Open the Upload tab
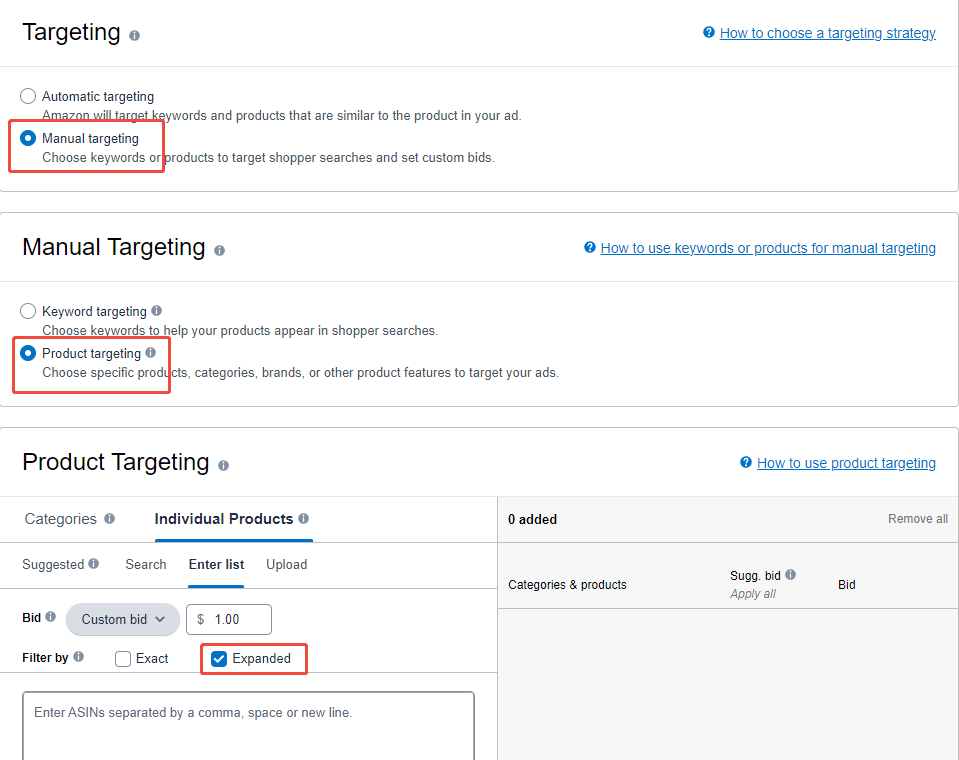 [286, 564]
